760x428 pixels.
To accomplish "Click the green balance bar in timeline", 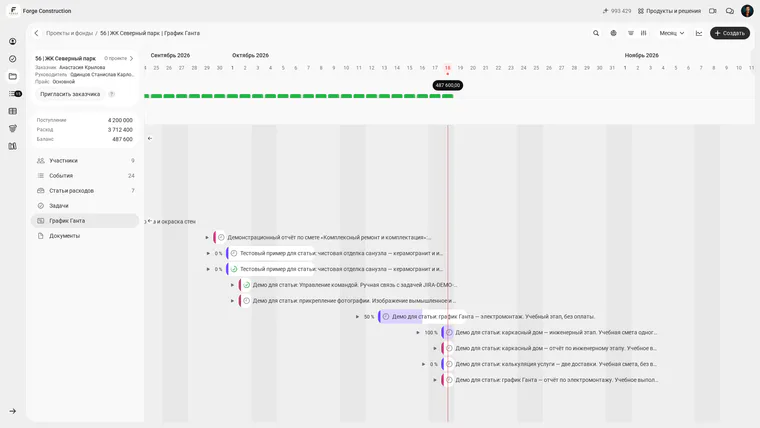I will pos(299,96).
